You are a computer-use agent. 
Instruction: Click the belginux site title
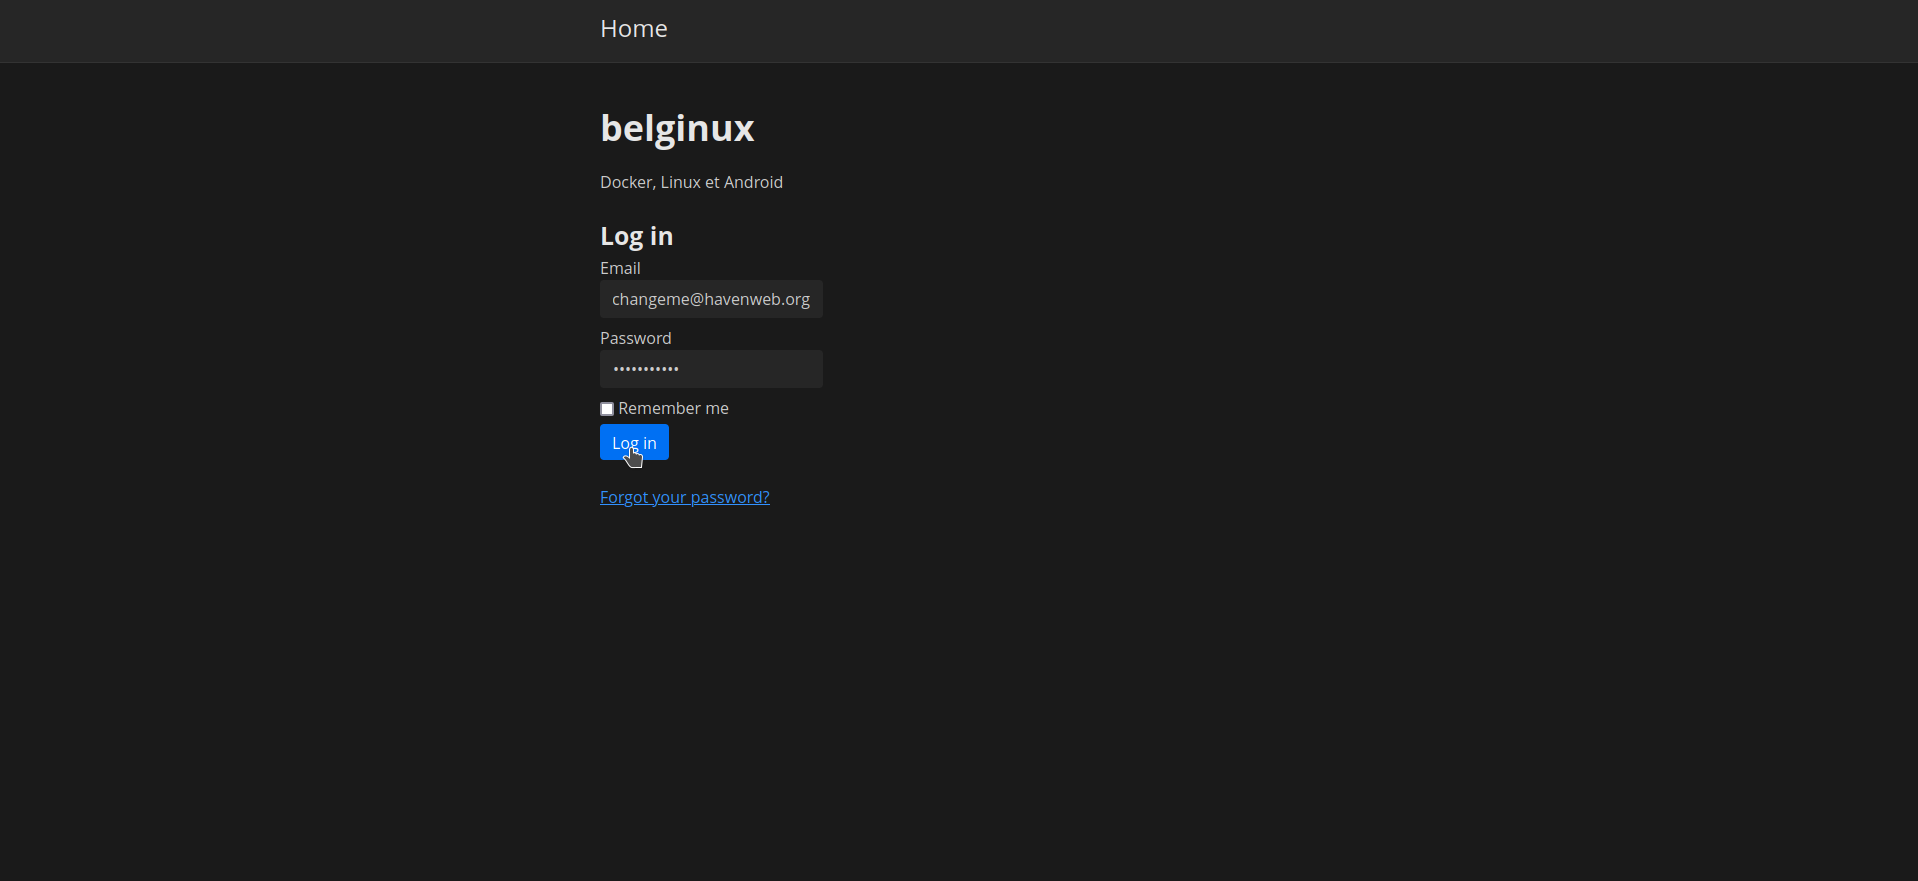[x=676, y=128]
